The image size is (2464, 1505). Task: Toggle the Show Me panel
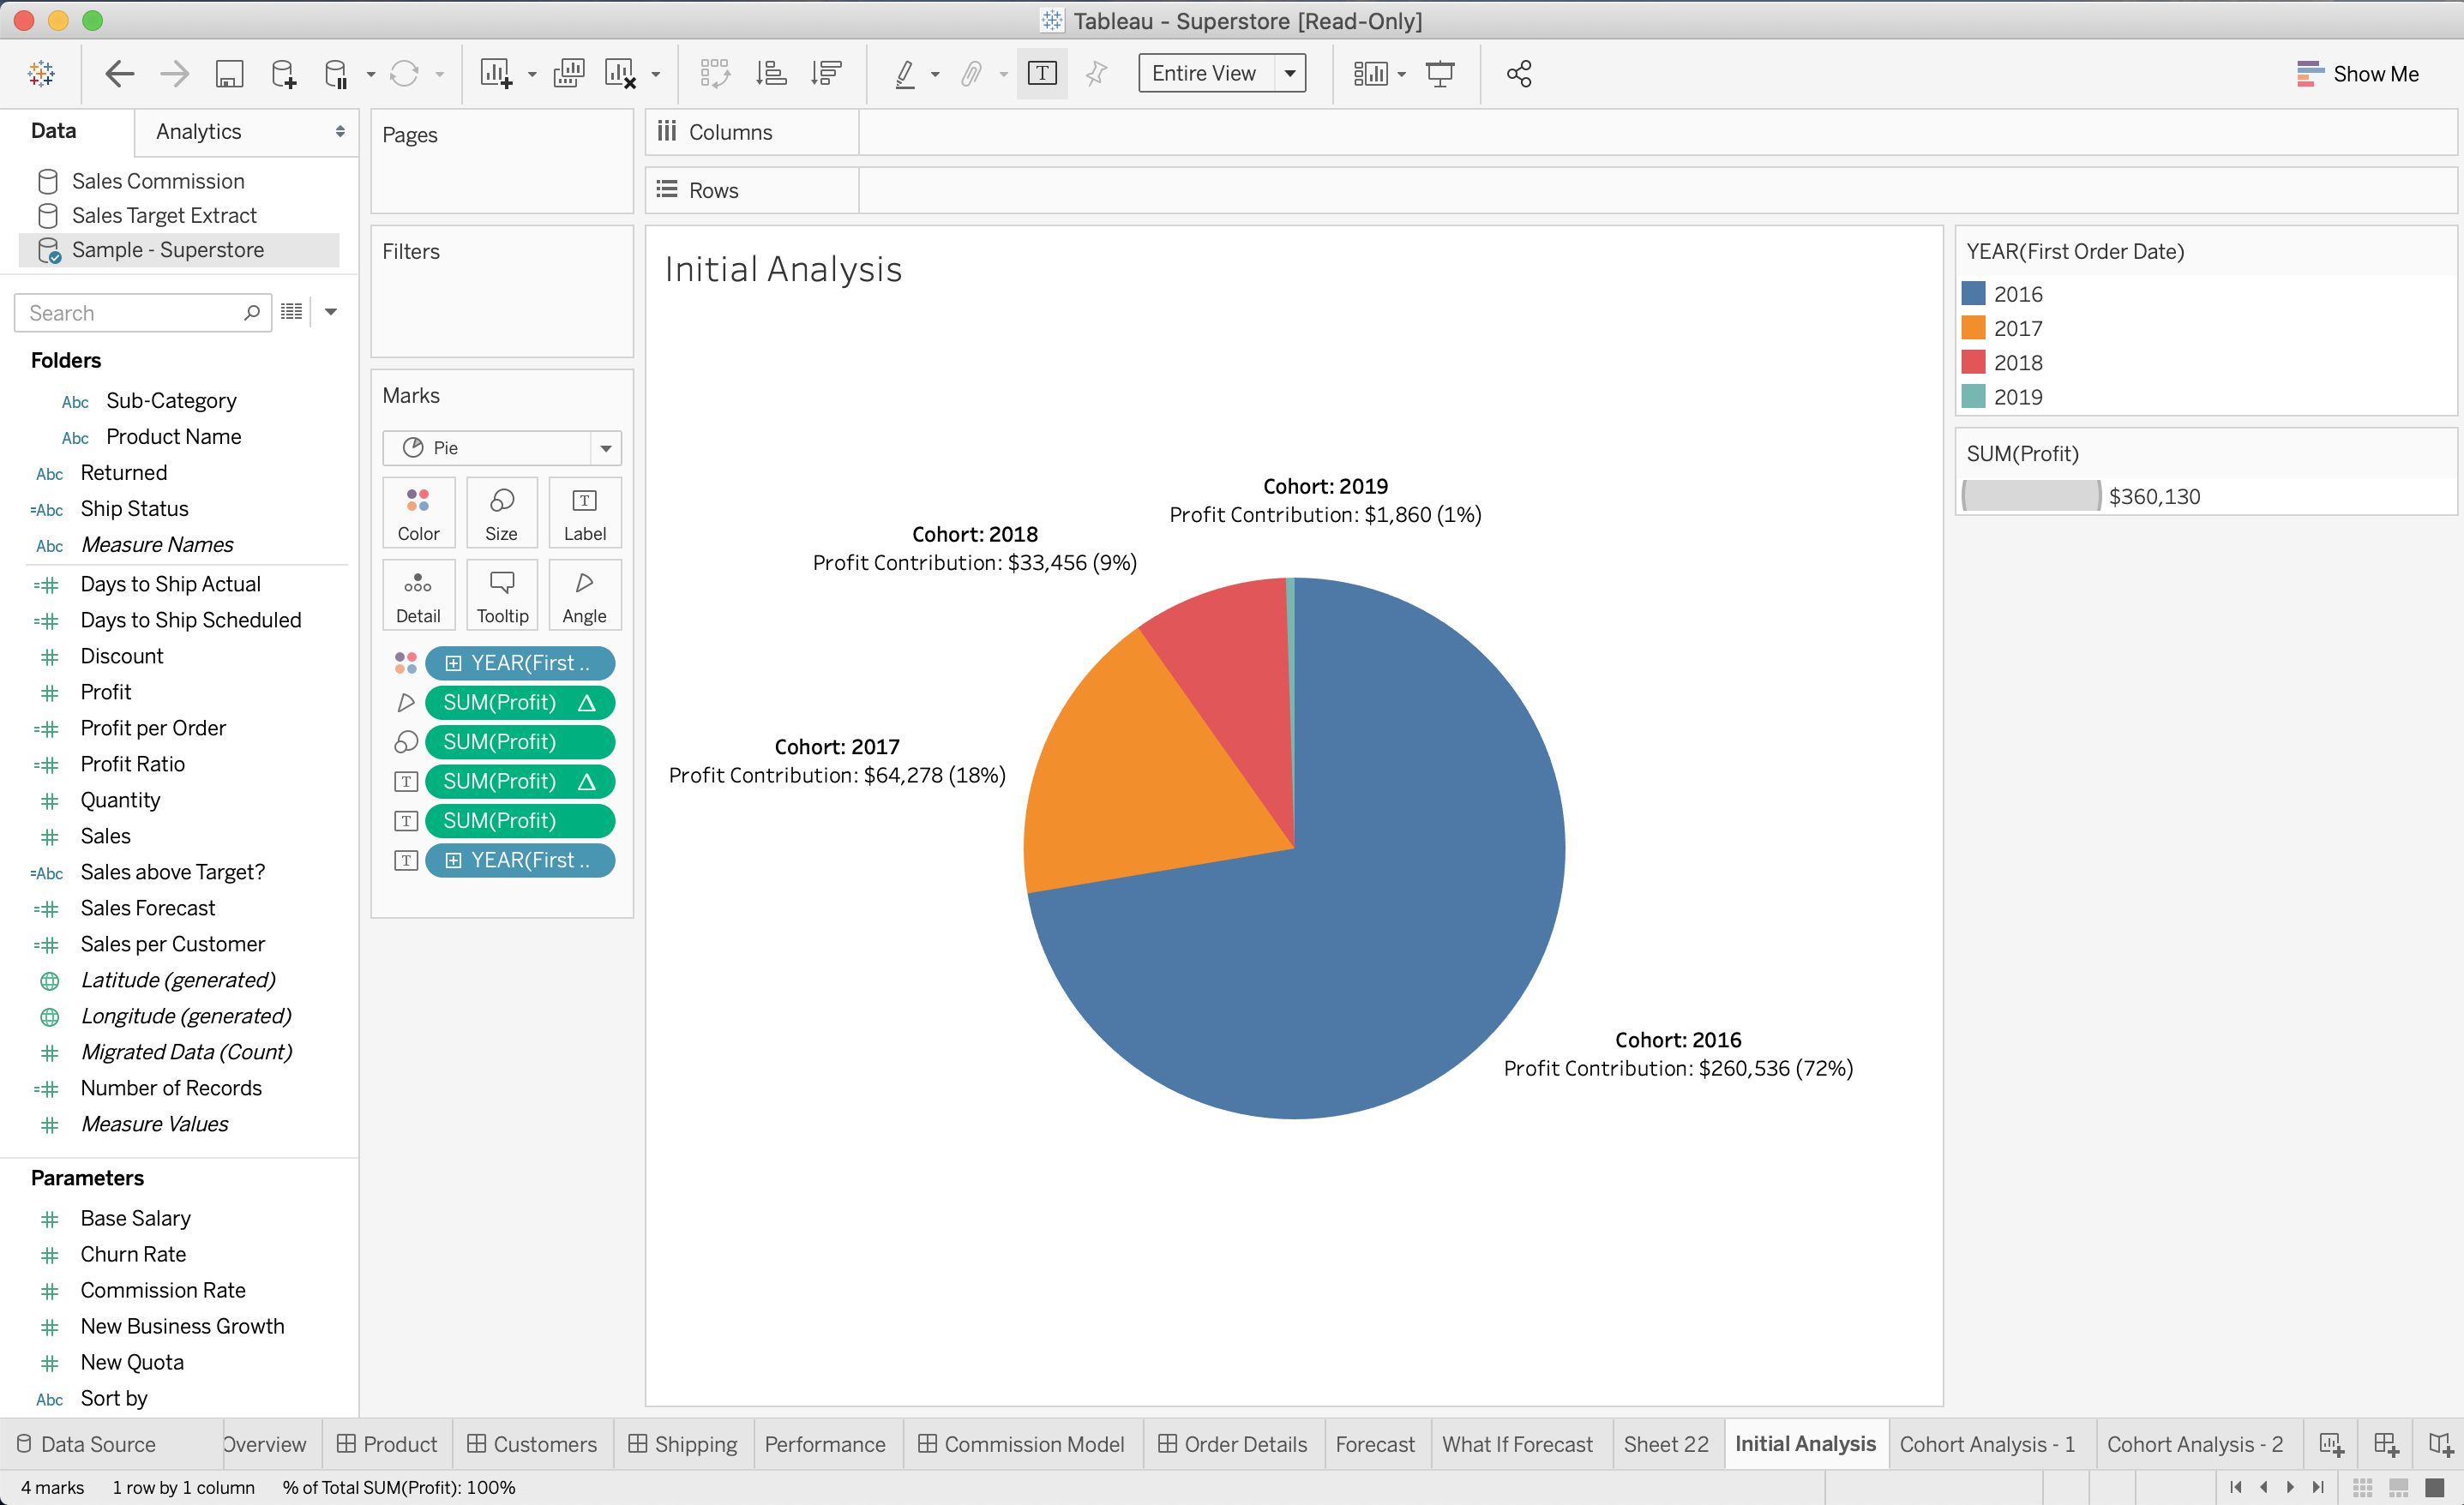click(x=2357, y=73)
